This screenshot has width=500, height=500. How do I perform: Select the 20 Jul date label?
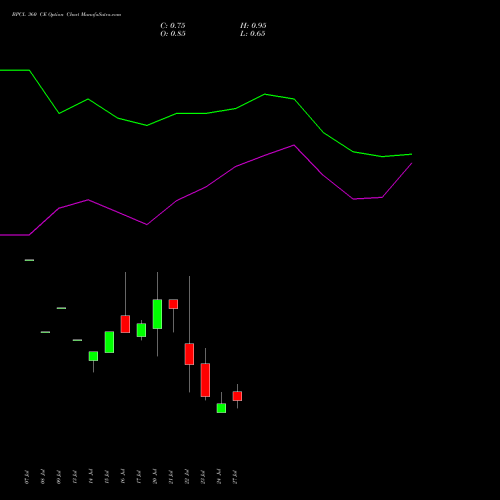click(x=155, y=477)
